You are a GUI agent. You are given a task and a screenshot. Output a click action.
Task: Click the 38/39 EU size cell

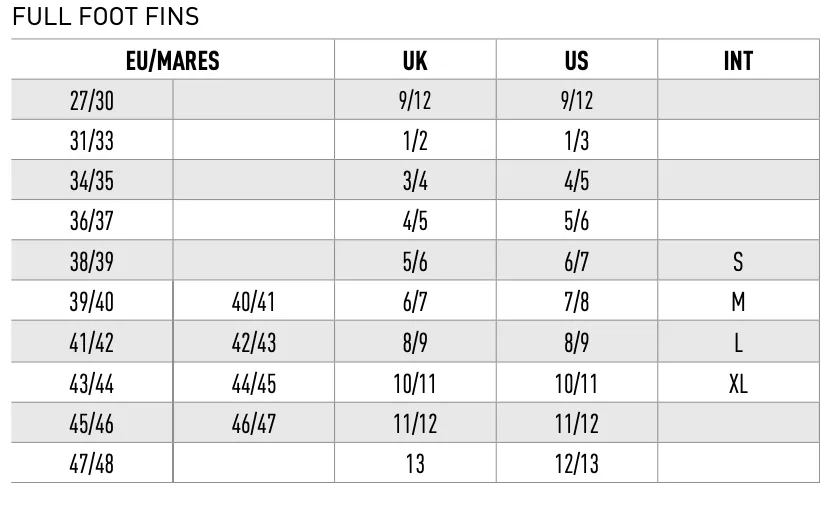coord(92,261)
